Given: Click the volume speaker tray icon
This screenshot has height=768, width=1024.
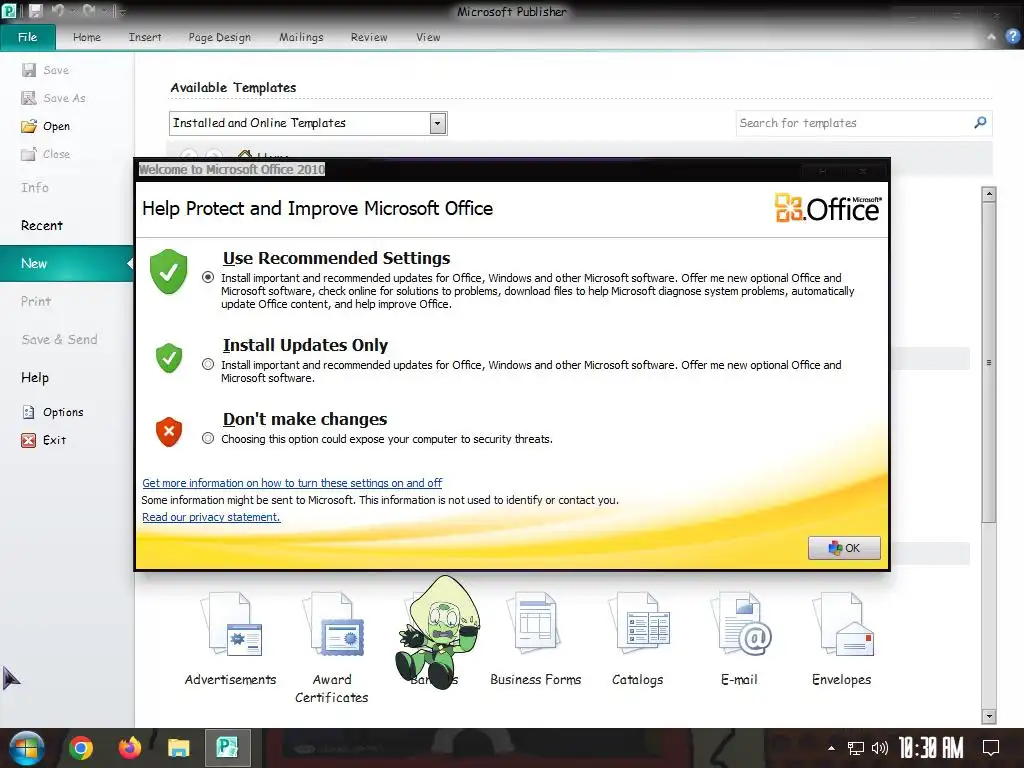Looking at the screenshot, I should 880,748.
